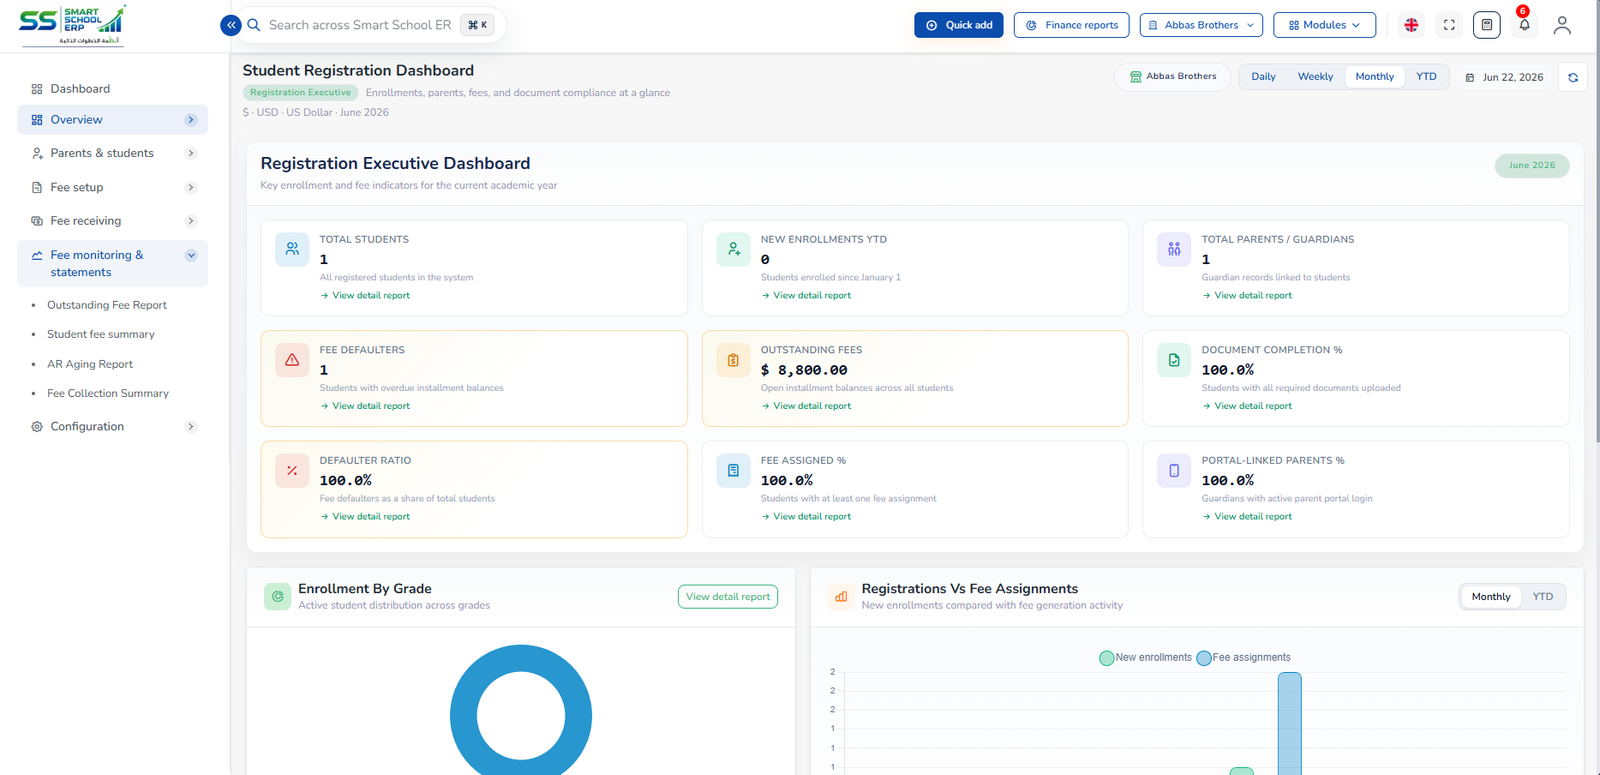Expand the Parents & students menu
This screenshot has height=775, width=1600.
[x=112, y=153]
